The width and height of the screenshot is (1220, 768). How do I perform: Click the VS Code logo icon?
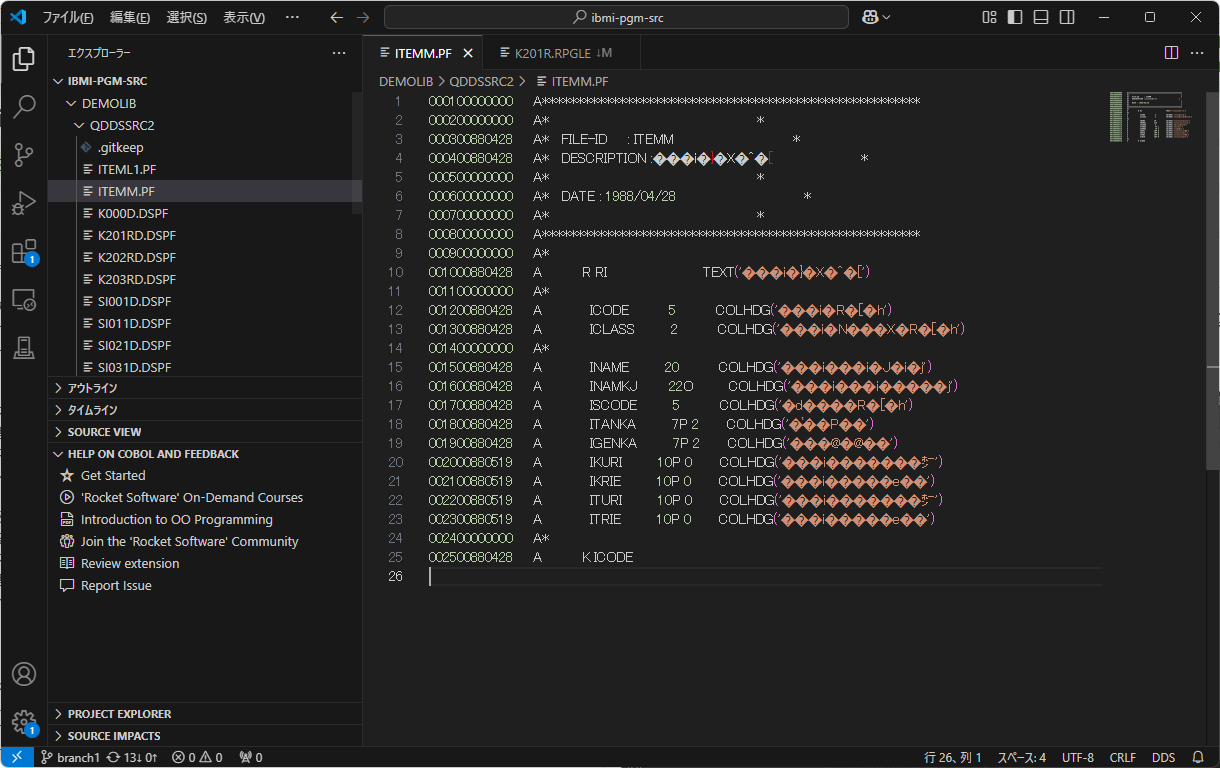pos(17,17)
